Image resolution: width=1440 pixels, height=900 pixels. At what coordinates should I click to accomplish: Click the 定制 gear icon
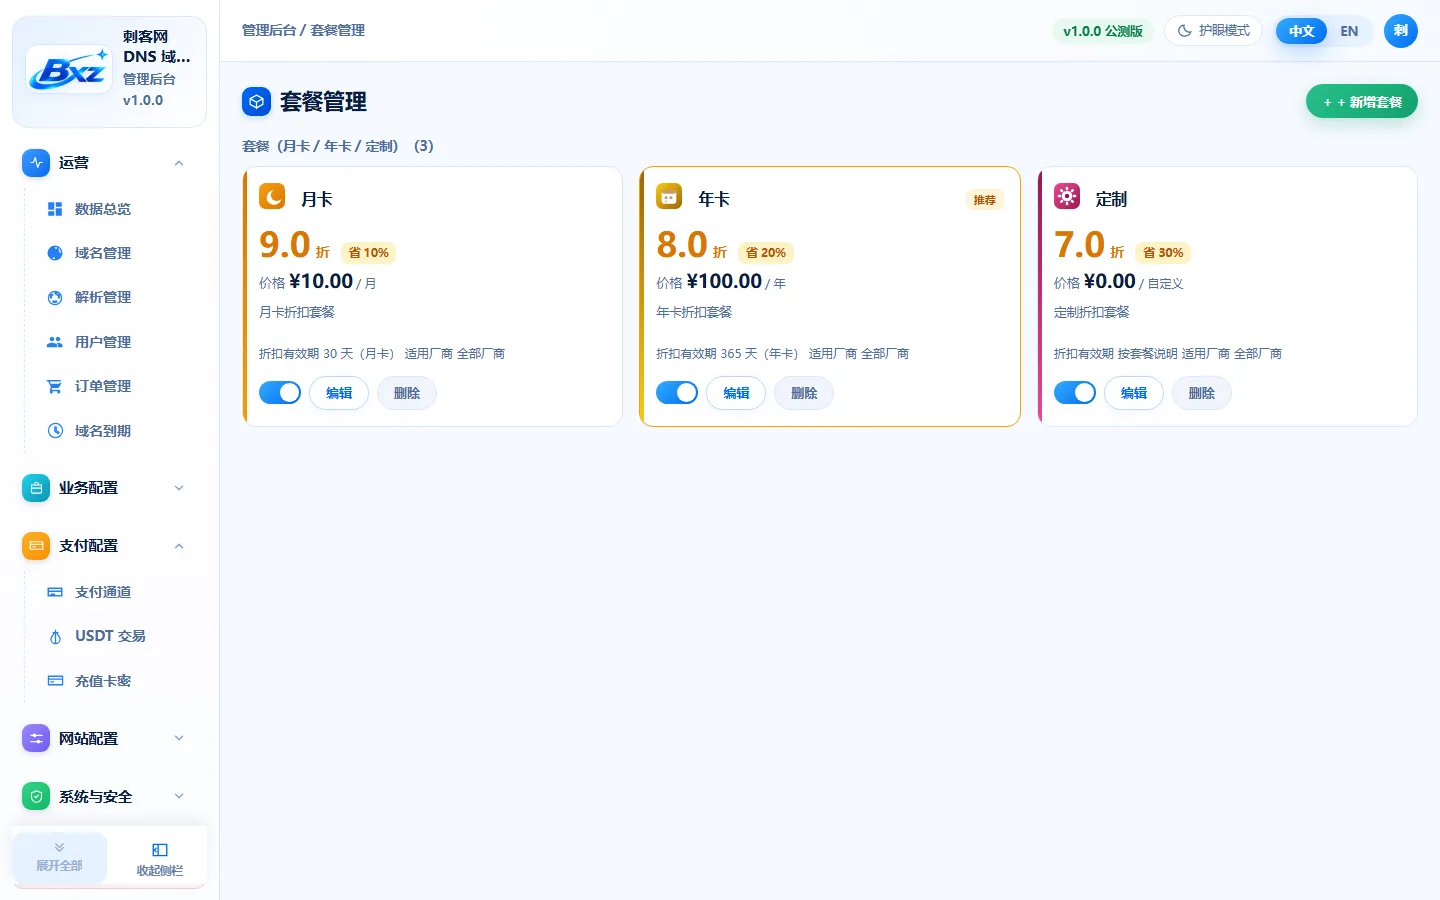tap(1067, 196)
